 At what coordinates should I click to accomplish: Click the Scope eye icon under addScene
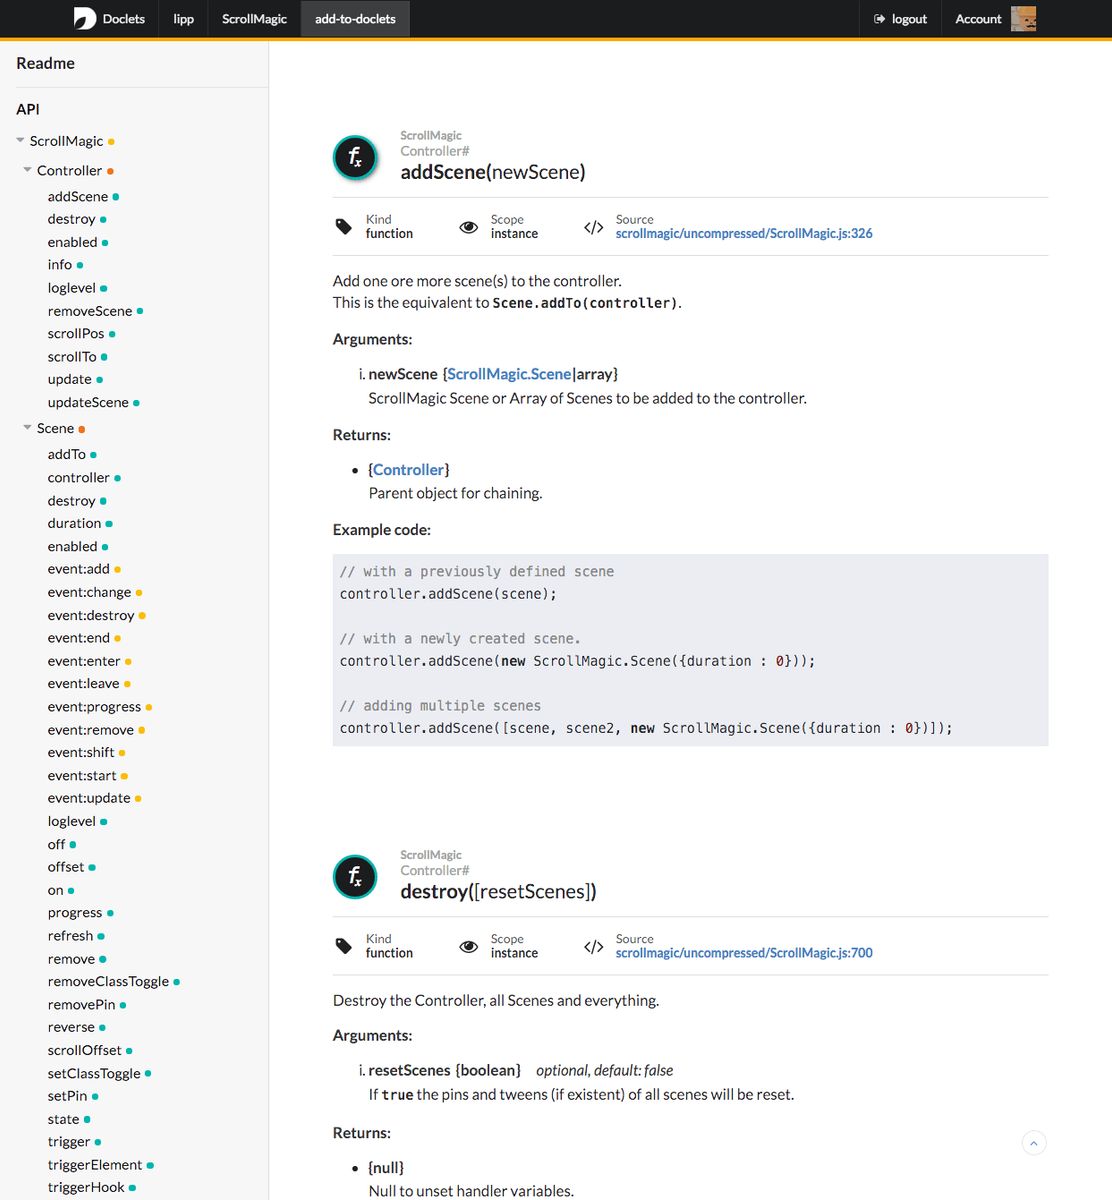click(x=468, y=227)
